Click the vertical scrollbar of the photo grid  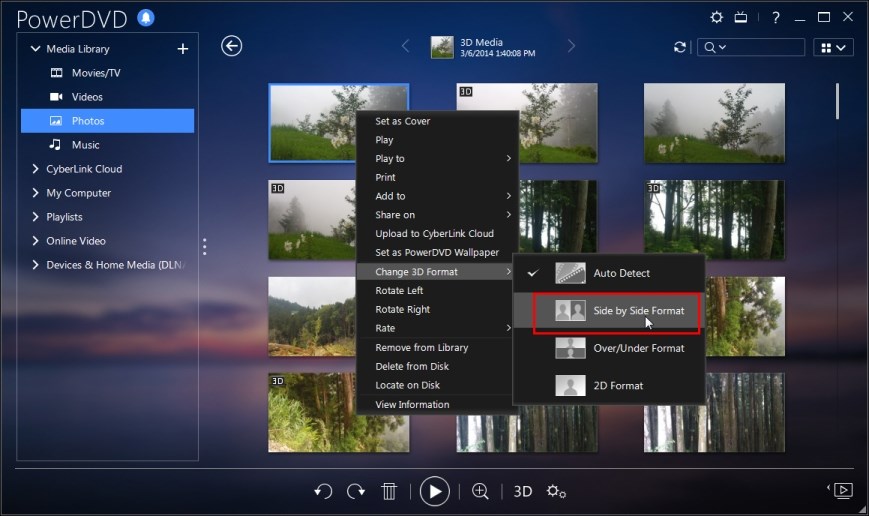[x=837, y=101]
